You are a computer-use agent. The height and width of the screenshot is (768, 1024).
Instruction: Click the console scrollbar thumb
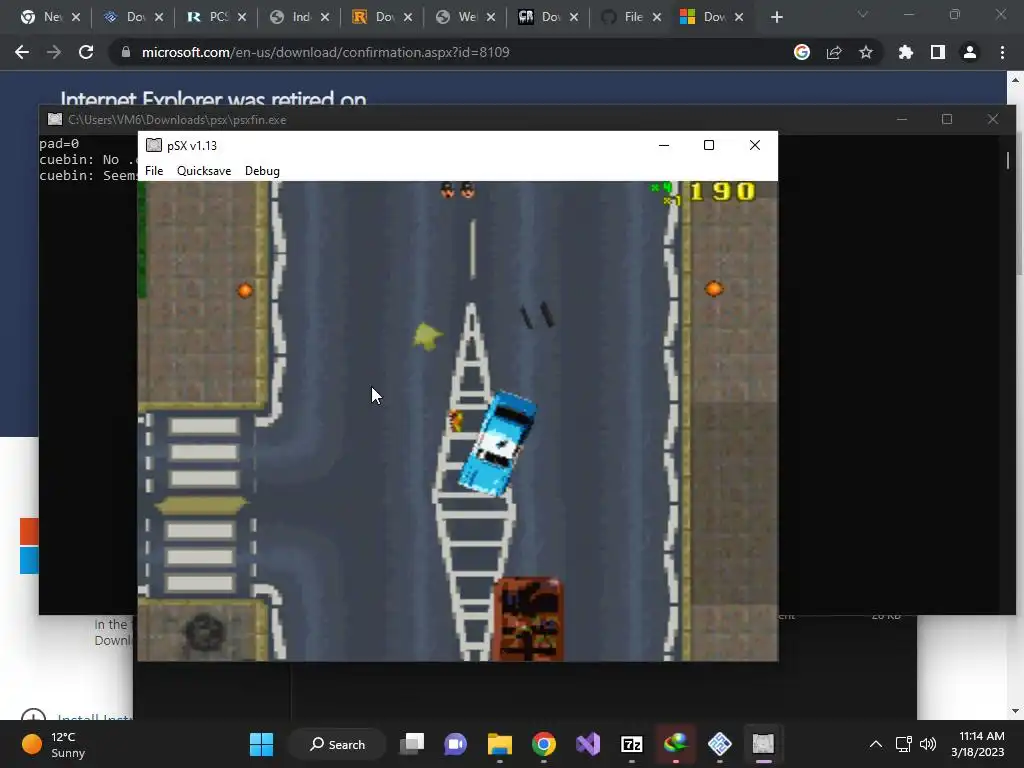click(x=1008, y=160)
